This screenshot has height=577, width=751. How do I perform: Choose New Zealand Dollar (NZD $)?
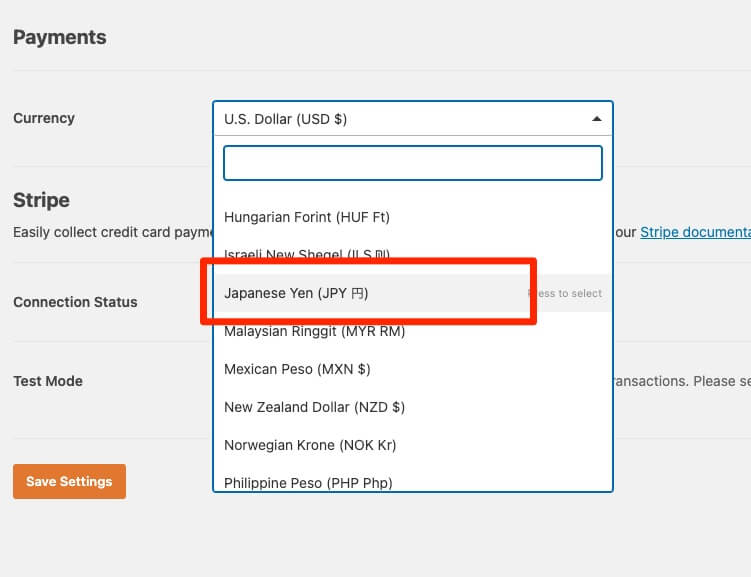(x=413, y=407)
